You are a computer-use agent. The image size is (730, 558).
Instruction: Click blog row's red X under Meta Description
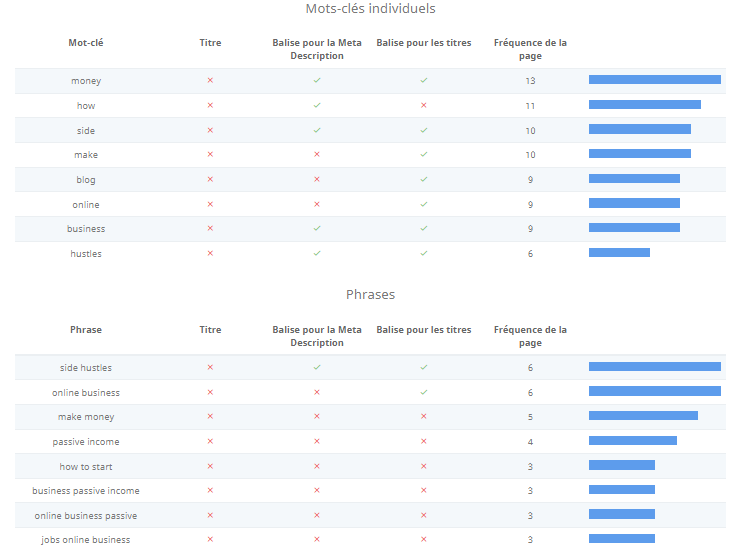(316, 179)
